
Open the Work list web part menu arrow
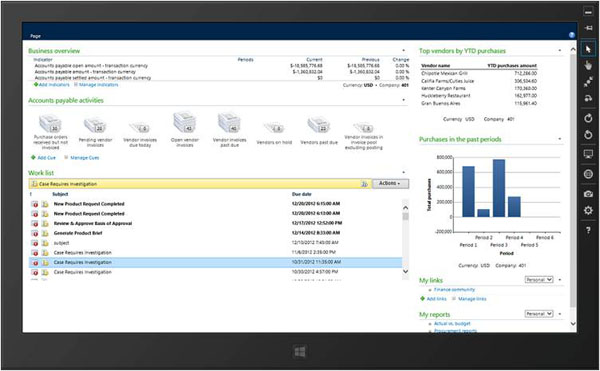click(403, 172)
